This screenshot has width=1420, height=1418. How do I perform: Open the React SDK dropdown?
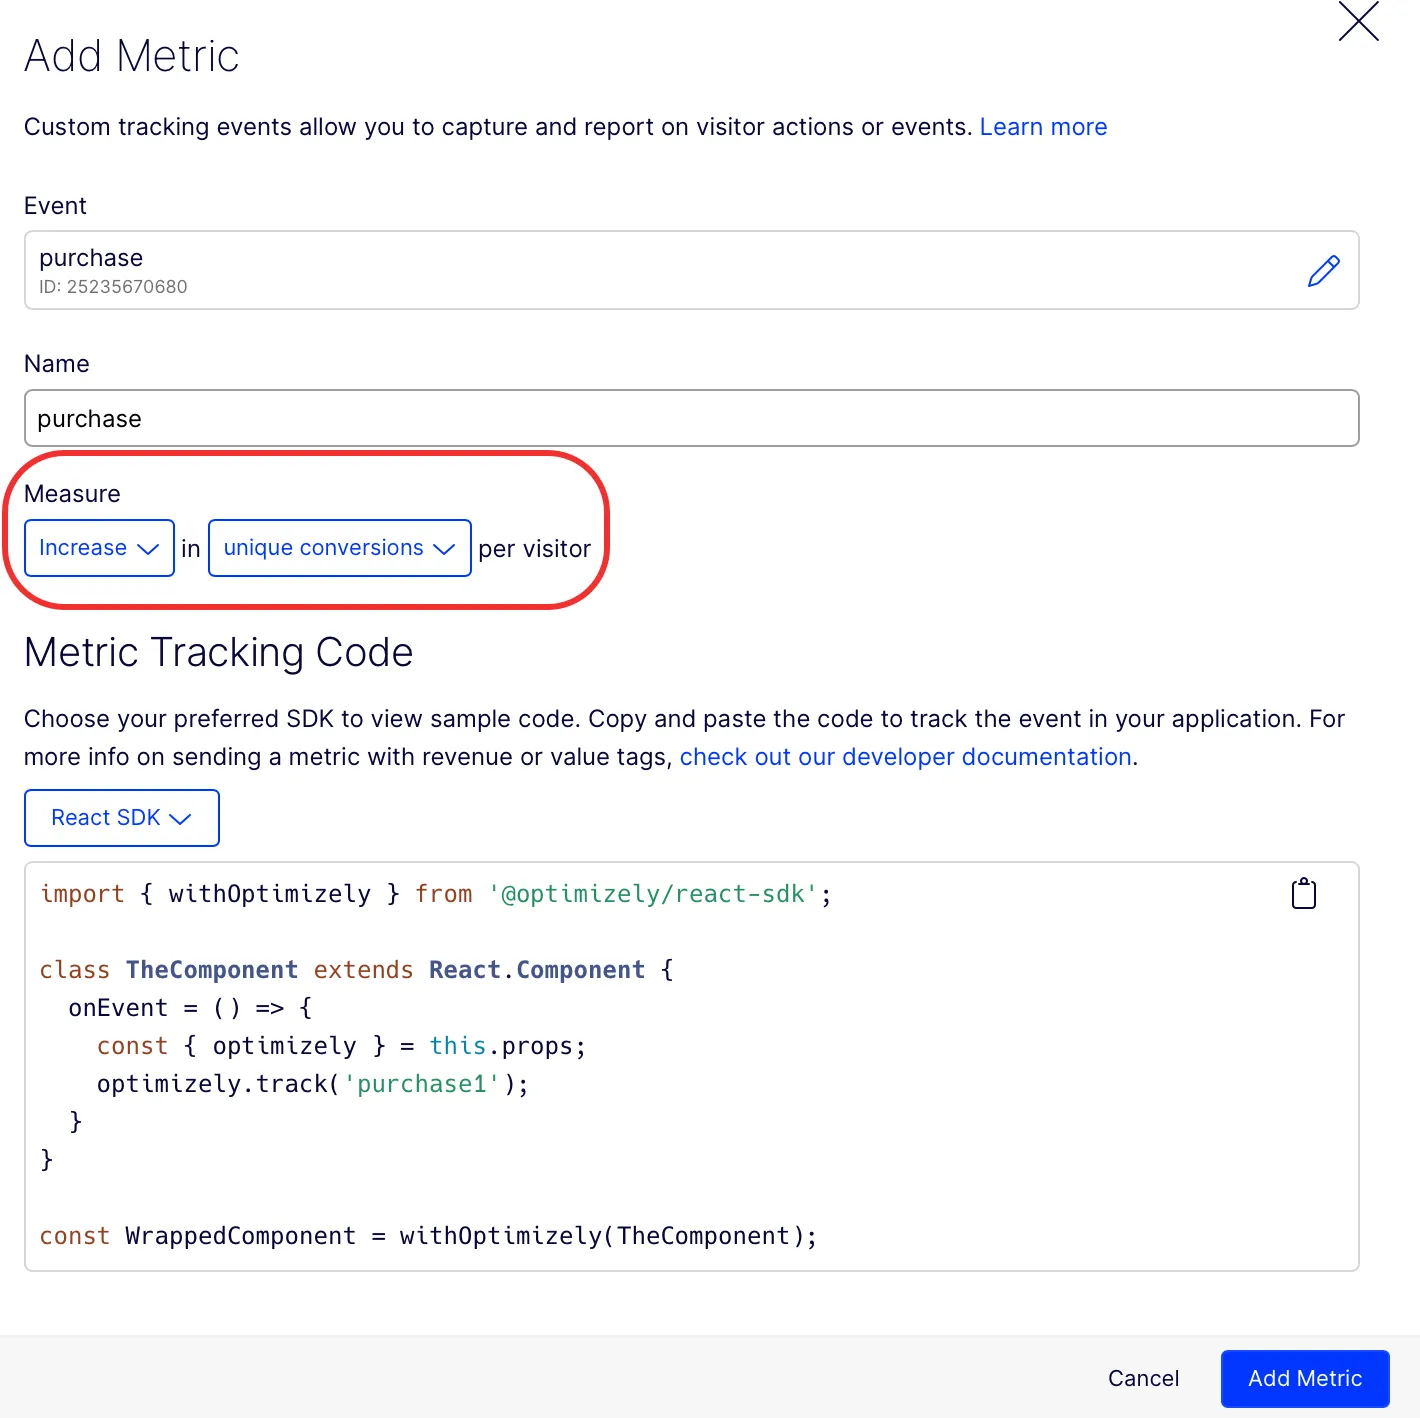[122, 818]
